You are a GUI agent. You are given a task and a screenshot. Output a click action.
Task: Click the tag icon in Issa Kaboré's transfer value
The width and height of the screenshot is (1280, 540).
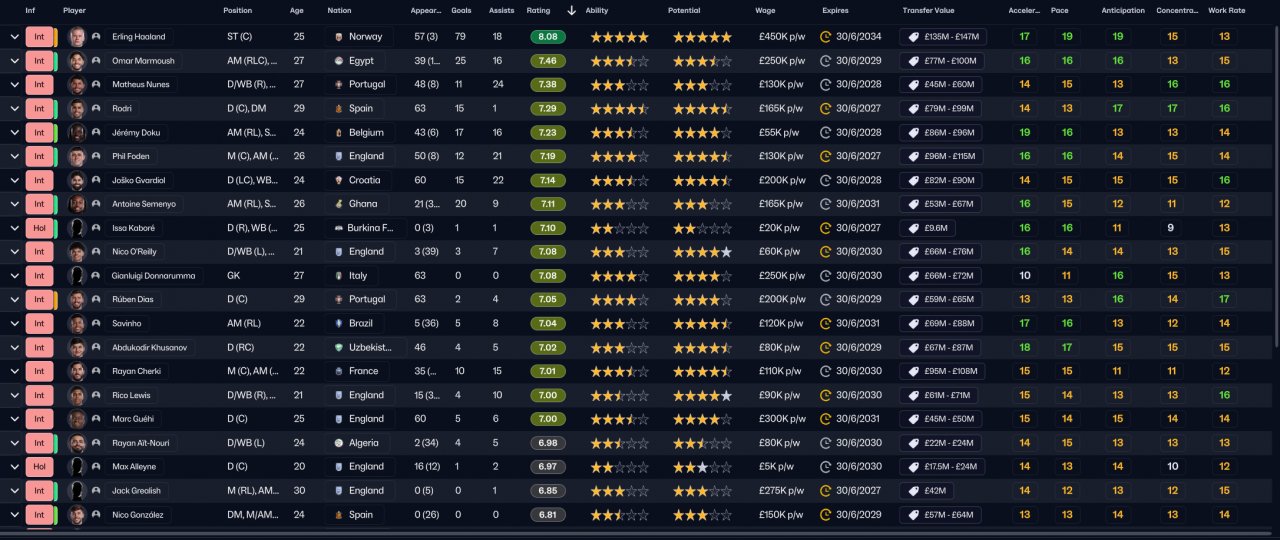point(913,228)
